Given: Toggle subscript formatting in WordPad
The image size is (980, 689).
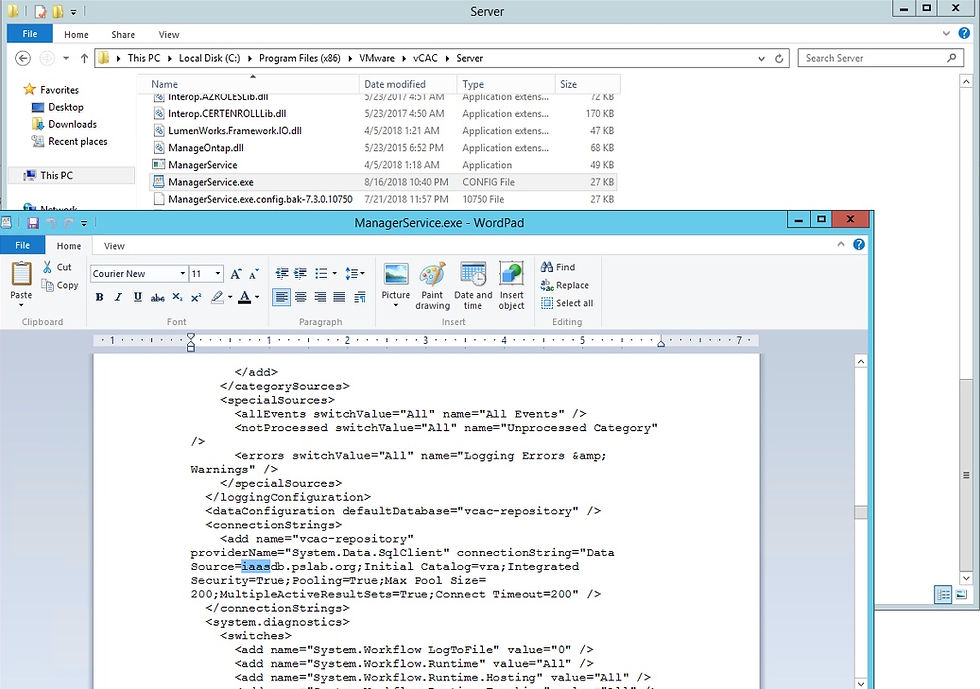Looking at the screenshot, I should (x=178, y=298).
